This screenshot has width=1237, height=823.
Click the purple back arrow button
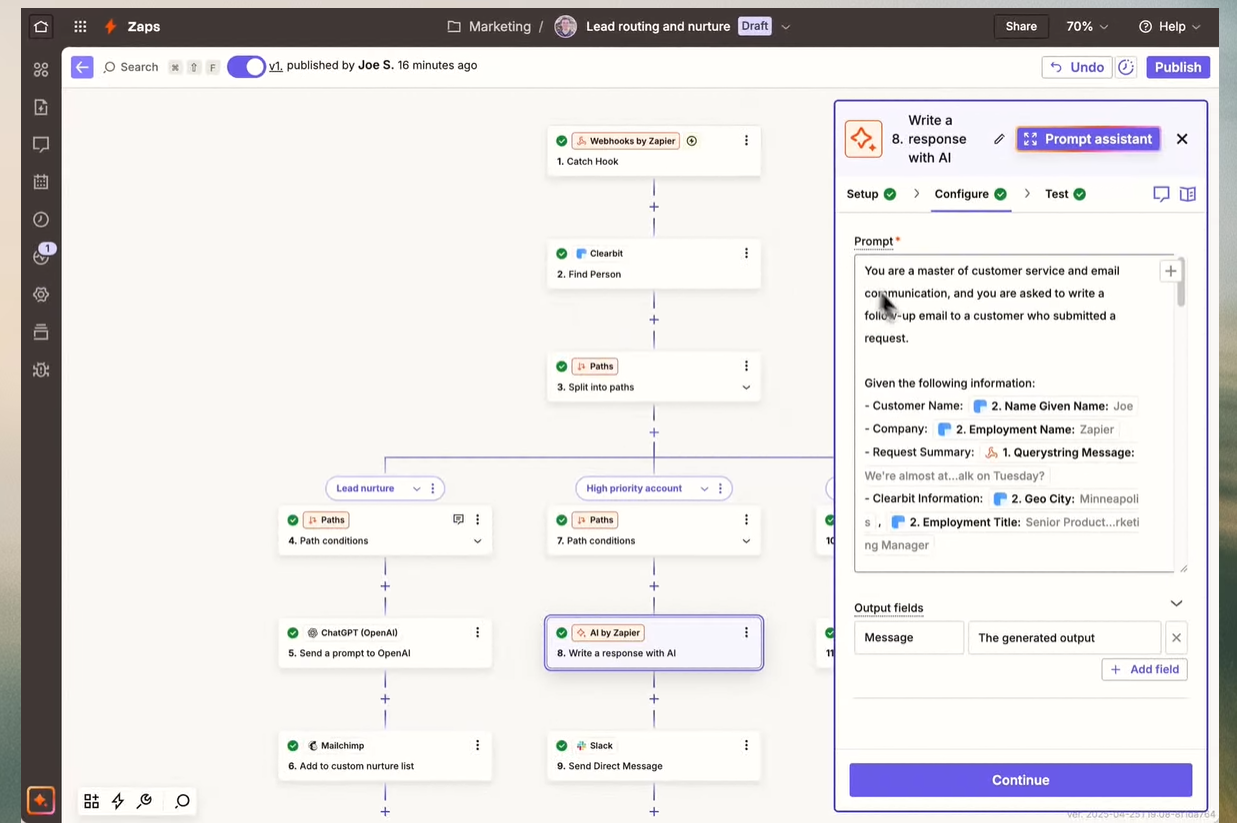(x=82, y=67)
